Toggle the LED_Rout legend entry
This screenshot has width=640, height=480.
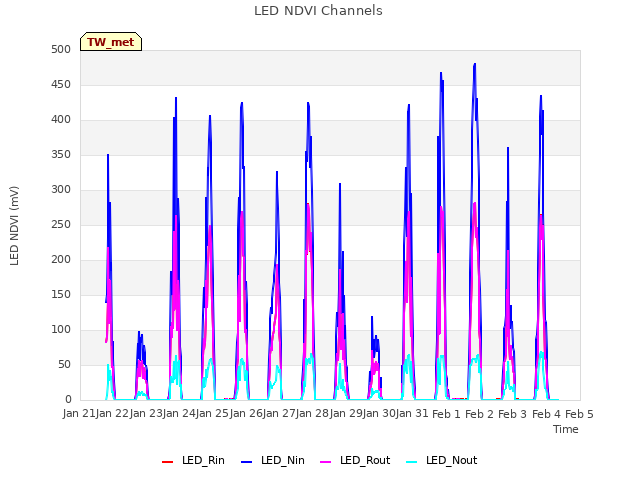coord(355,460)
